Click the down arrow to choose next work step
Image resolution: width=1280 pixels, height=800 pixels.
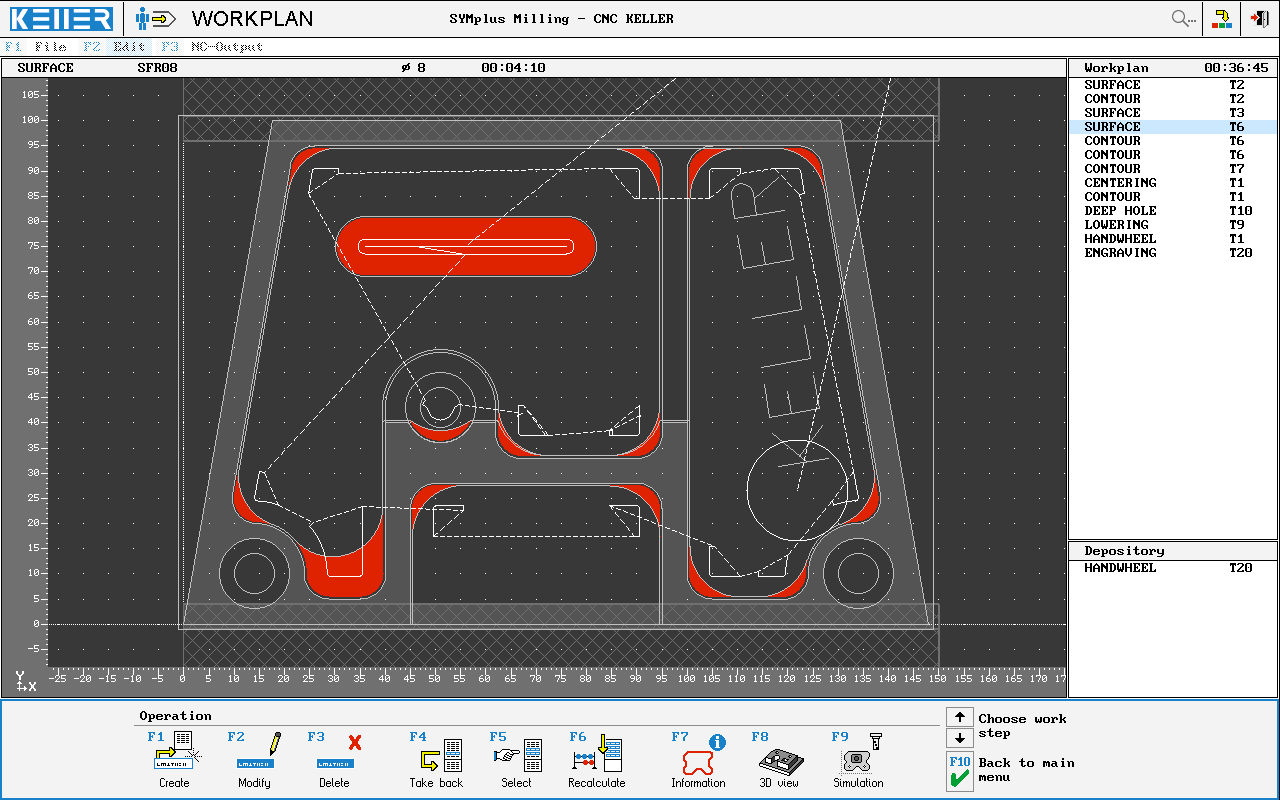click(960, 739)
